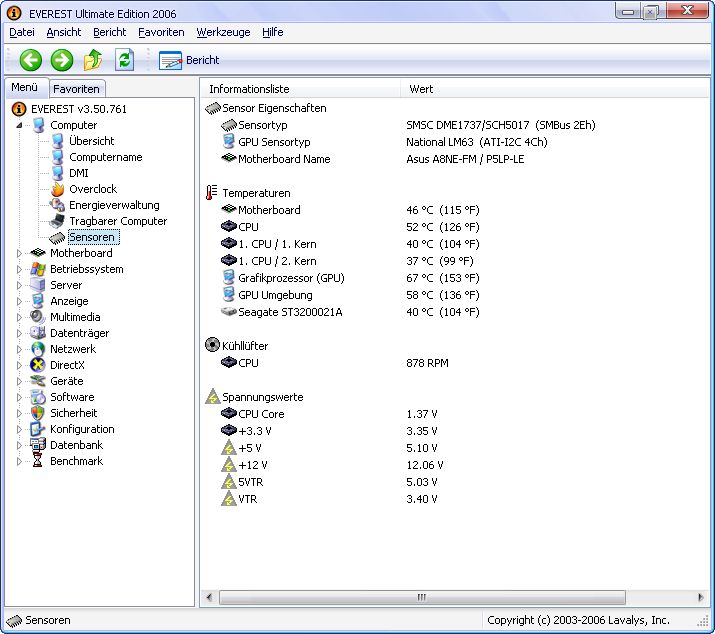The image size is (715, 634).
Task: Open the Bericht menu in menu bar
Action: (109, 32)
